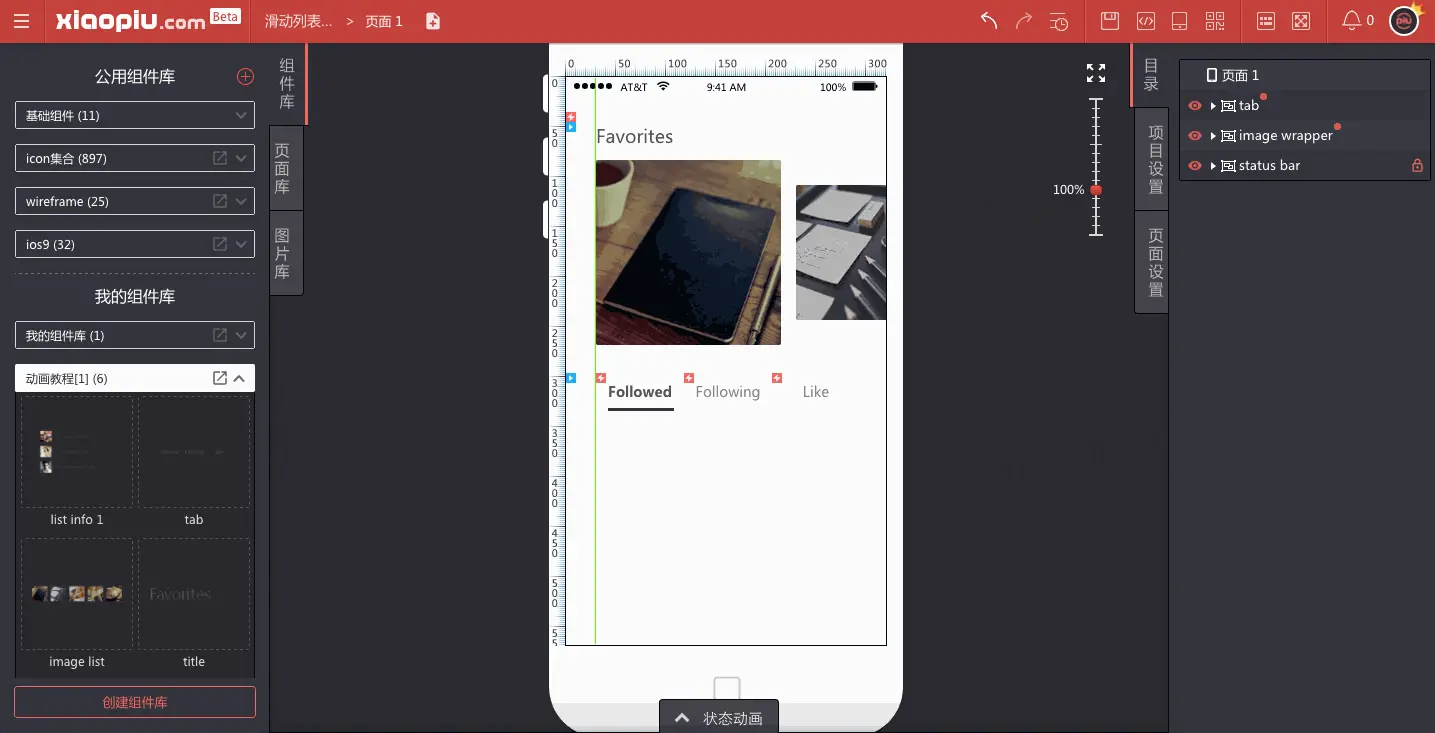
Task: Open 动画教程[1] external link icon
Action: coord(220,378)
